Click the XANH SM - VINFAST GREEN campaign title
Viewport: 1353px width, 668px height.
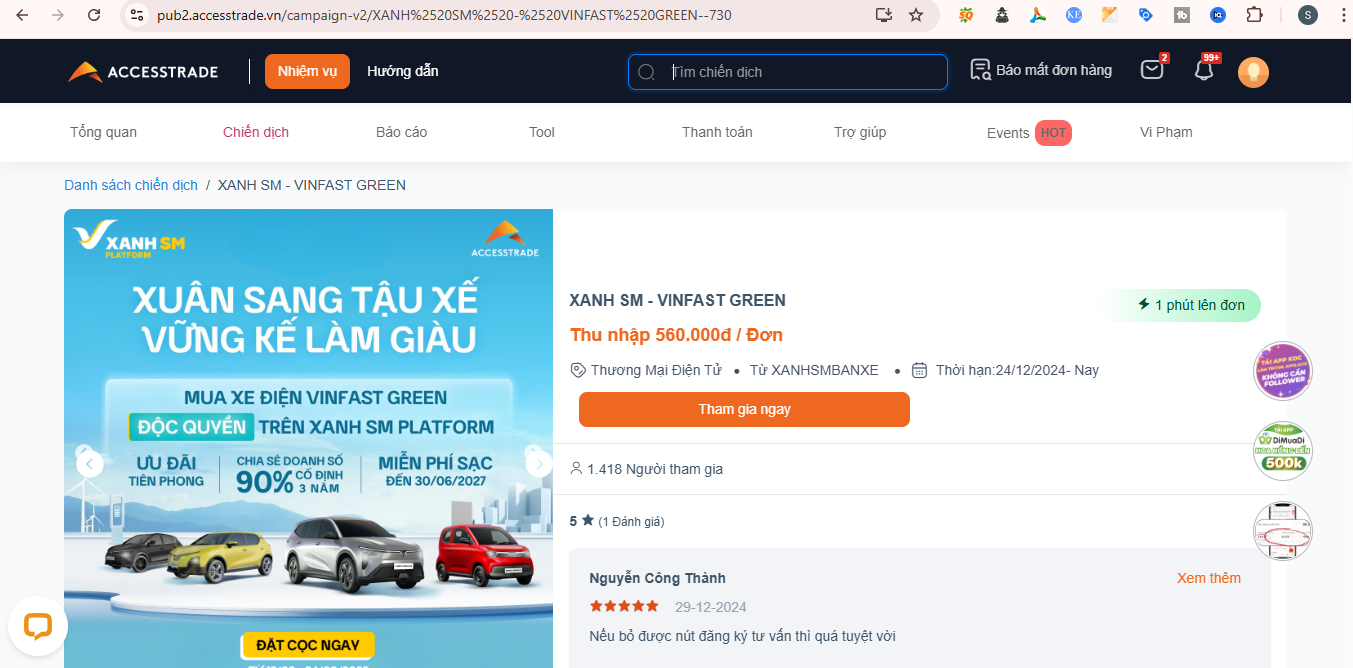point(678,300)
